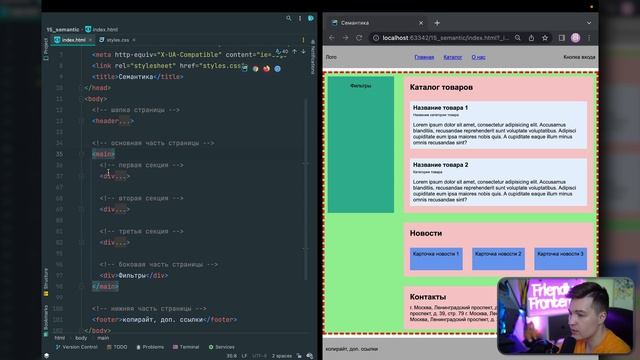Image resolution: width=640 pixels, height=360 pixels.
Task: Expand the first section div fold
Action: click(81, 176)
